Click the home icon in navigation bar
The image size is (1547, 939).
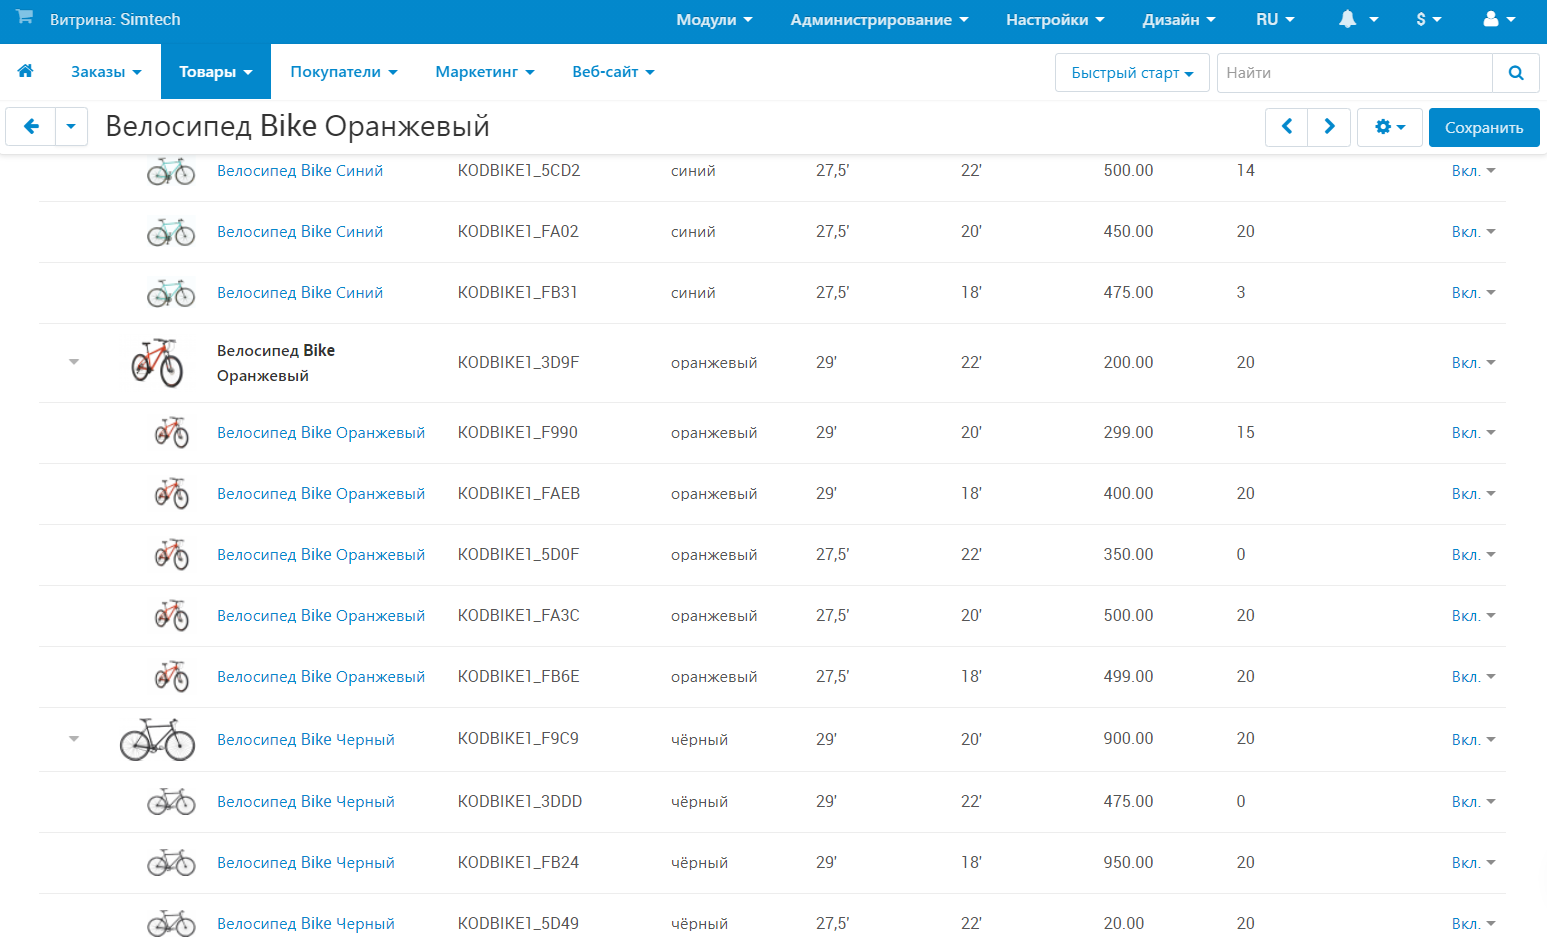point(25,71)
